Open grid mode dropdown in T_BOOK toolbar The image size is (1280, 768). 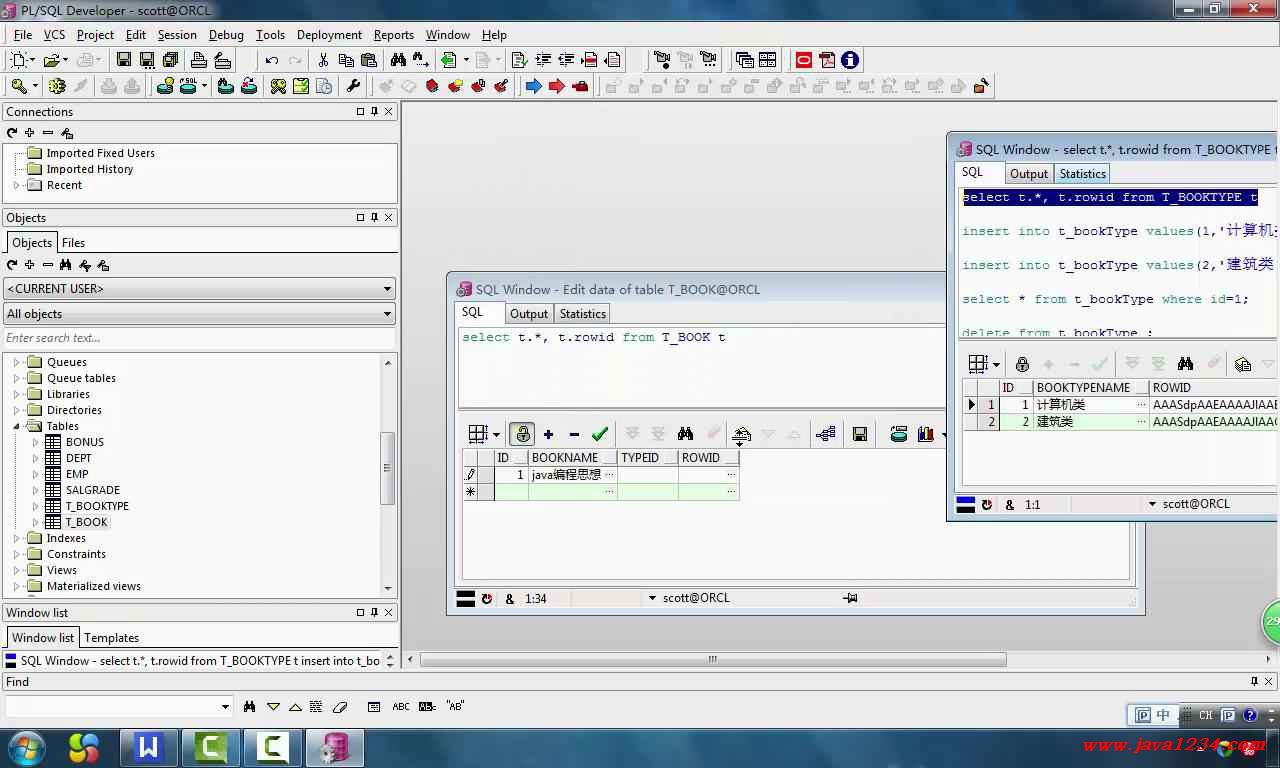coord(496,434)
